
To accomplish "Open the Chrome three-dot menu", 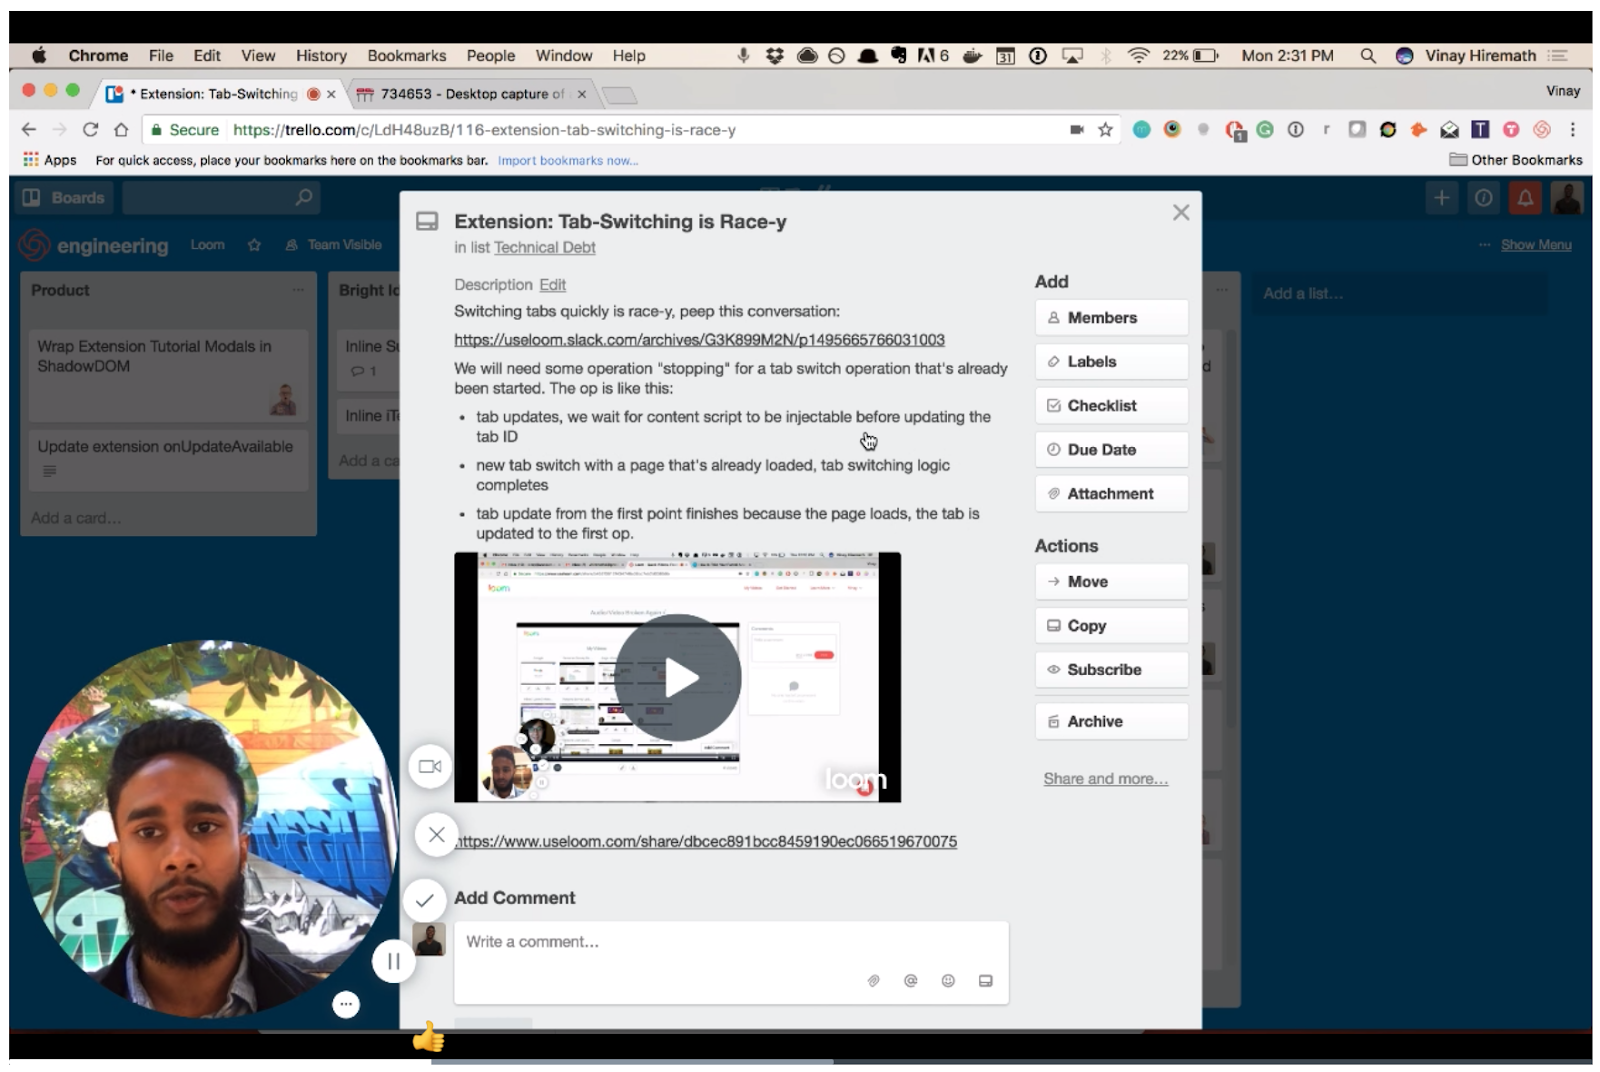I will pos(1572,130).
